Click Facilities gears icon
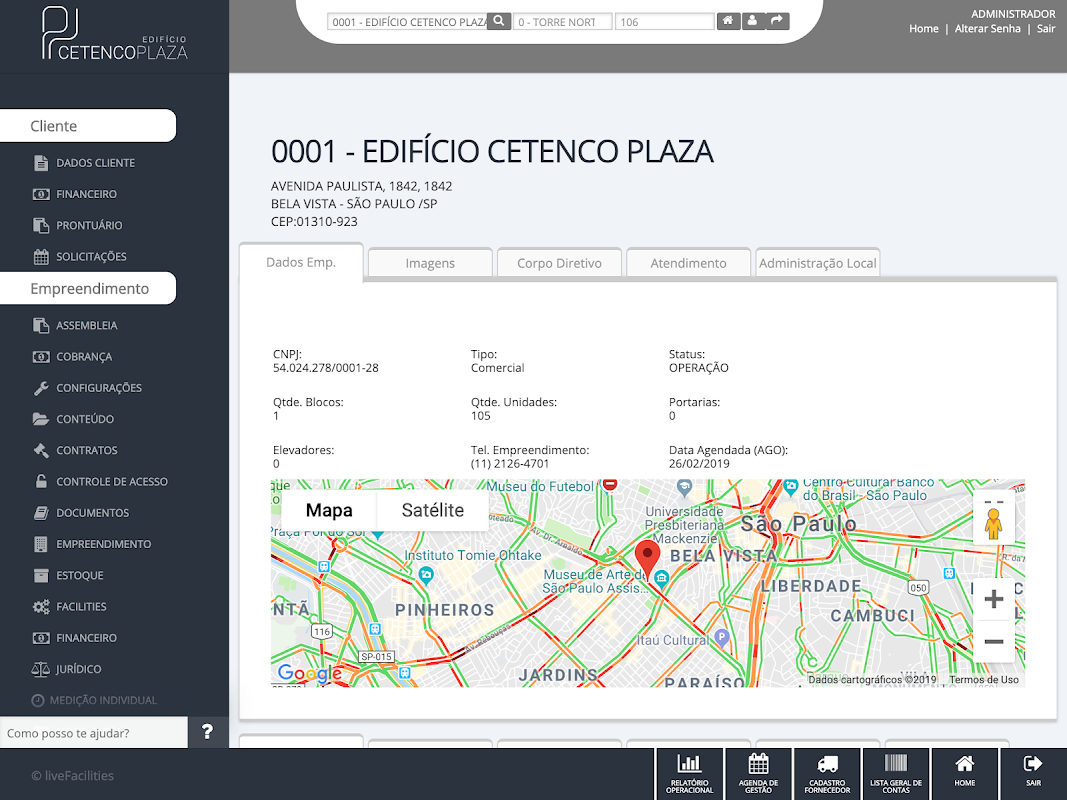The height and width of the screenshot is (800, 1067). pyautogui.click(x=41, y=606)
